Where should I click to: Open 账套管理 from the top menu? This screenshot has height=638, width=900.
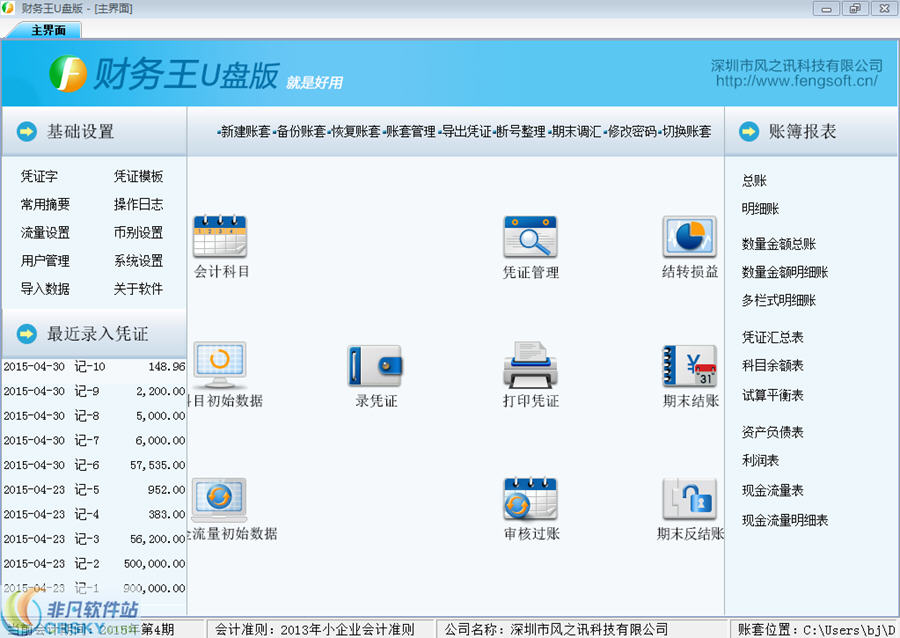pos(411,131)
